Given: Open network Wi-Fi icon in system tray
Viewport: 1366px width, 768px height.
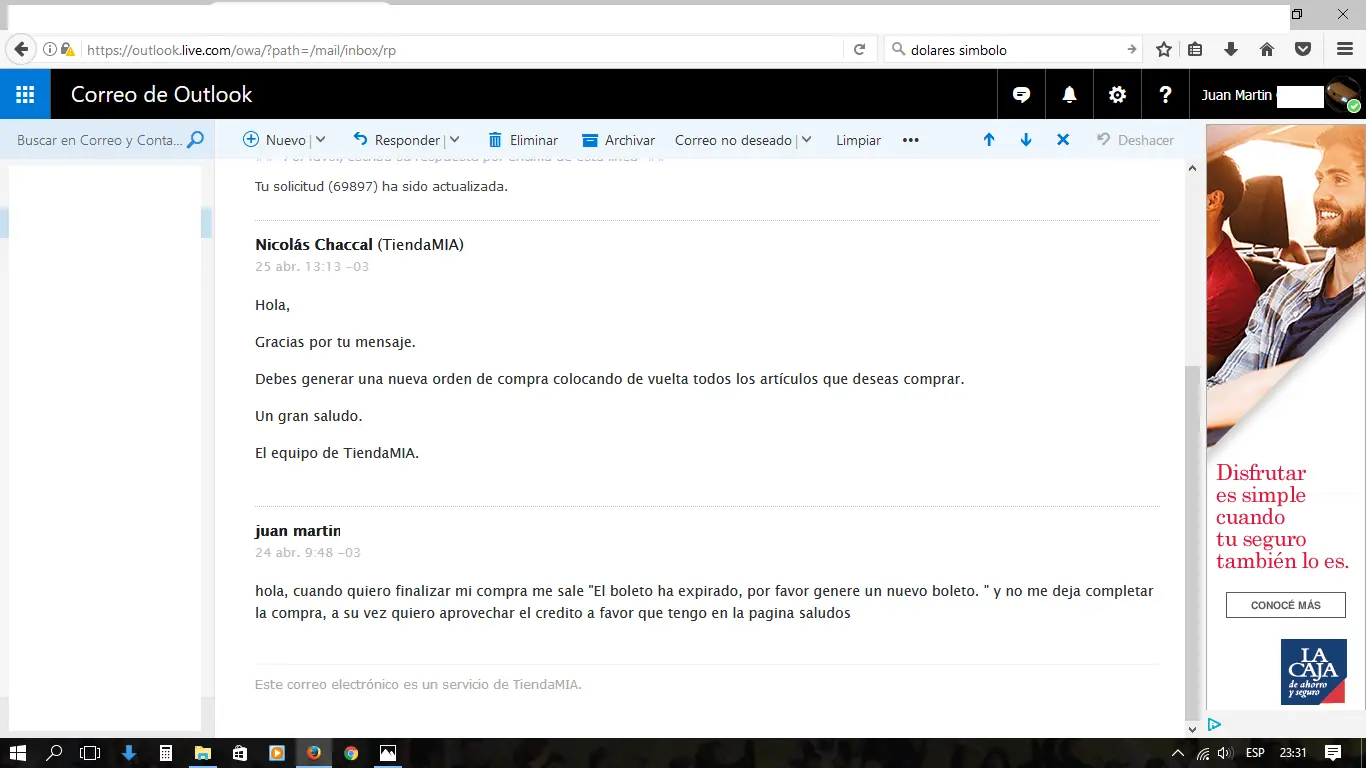Looking at the screenshot, I should pyautogui.click(x=1203, y=753).
